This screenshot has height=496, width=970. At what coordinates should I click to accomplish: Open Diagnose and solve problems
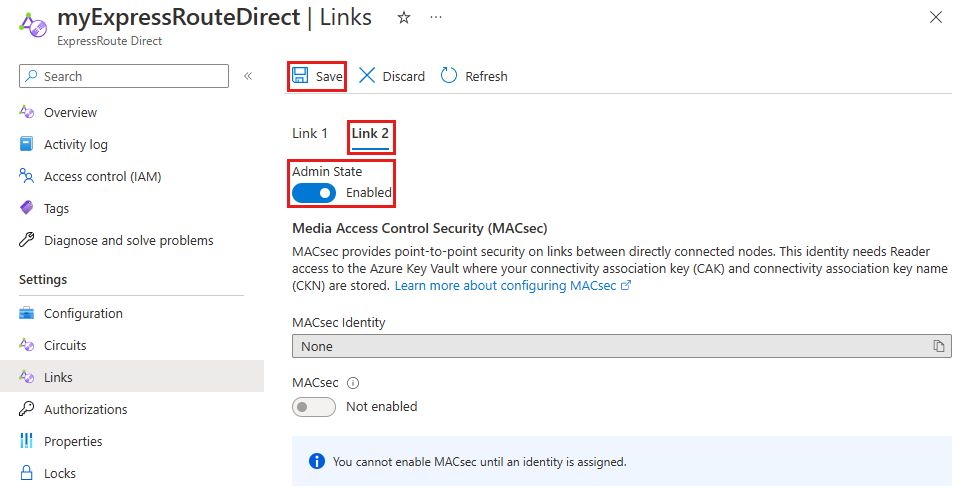pyautogui.click(x=128, y=240)
